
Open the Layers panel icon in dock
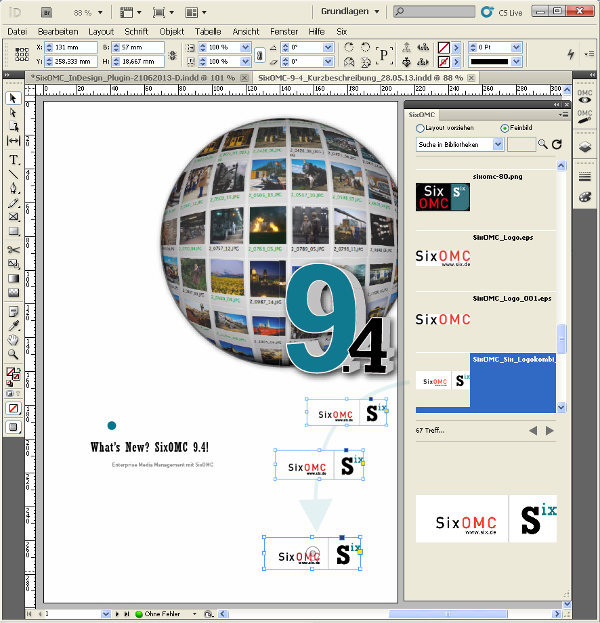pyautogui.click(x=585, y=147)
